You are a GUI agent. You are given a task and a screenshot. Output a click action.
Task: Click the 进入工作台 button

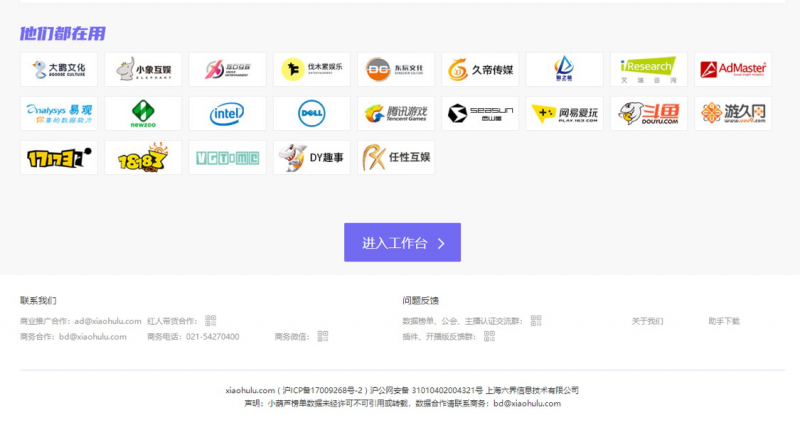point(402,242)
